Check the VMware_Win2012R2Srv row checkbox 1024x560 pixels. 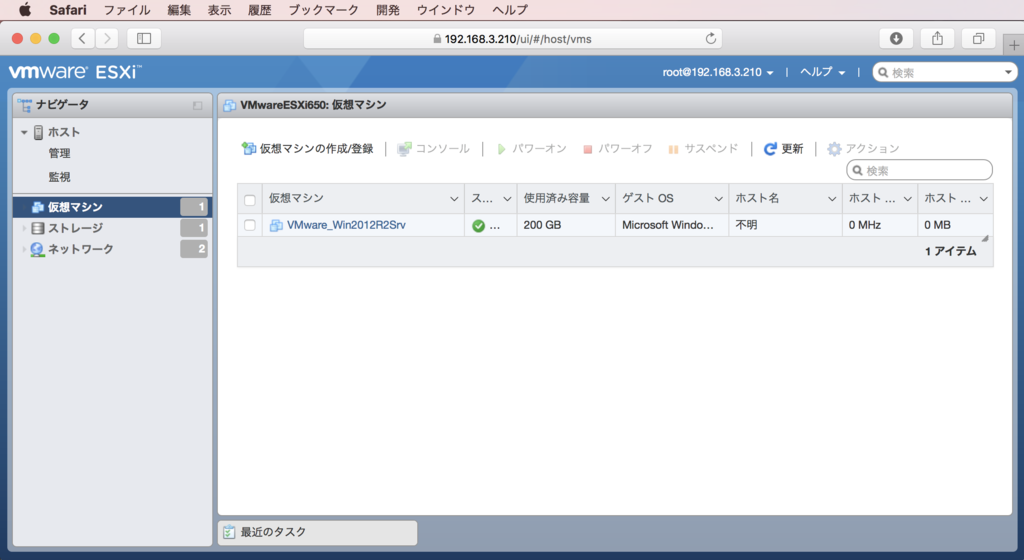pos(249,225)
